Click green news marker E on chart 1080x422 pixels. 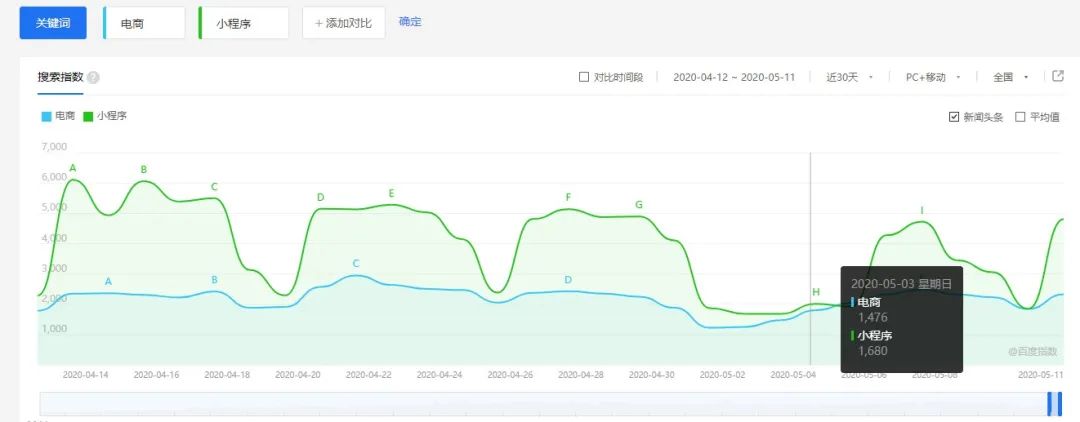391,193
